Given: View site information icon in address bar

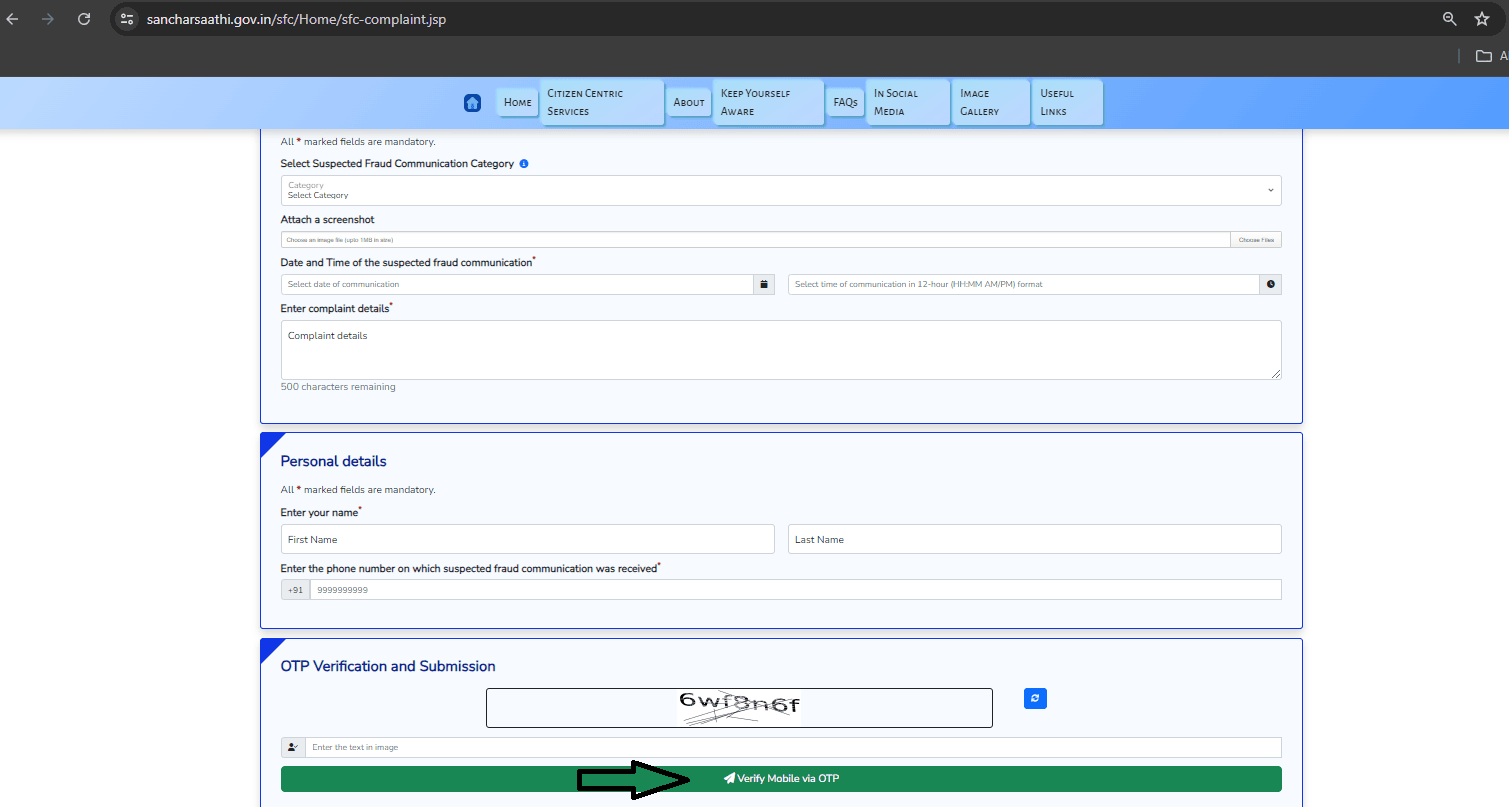Looking at the screenshot, I should [x=126, y=19].
